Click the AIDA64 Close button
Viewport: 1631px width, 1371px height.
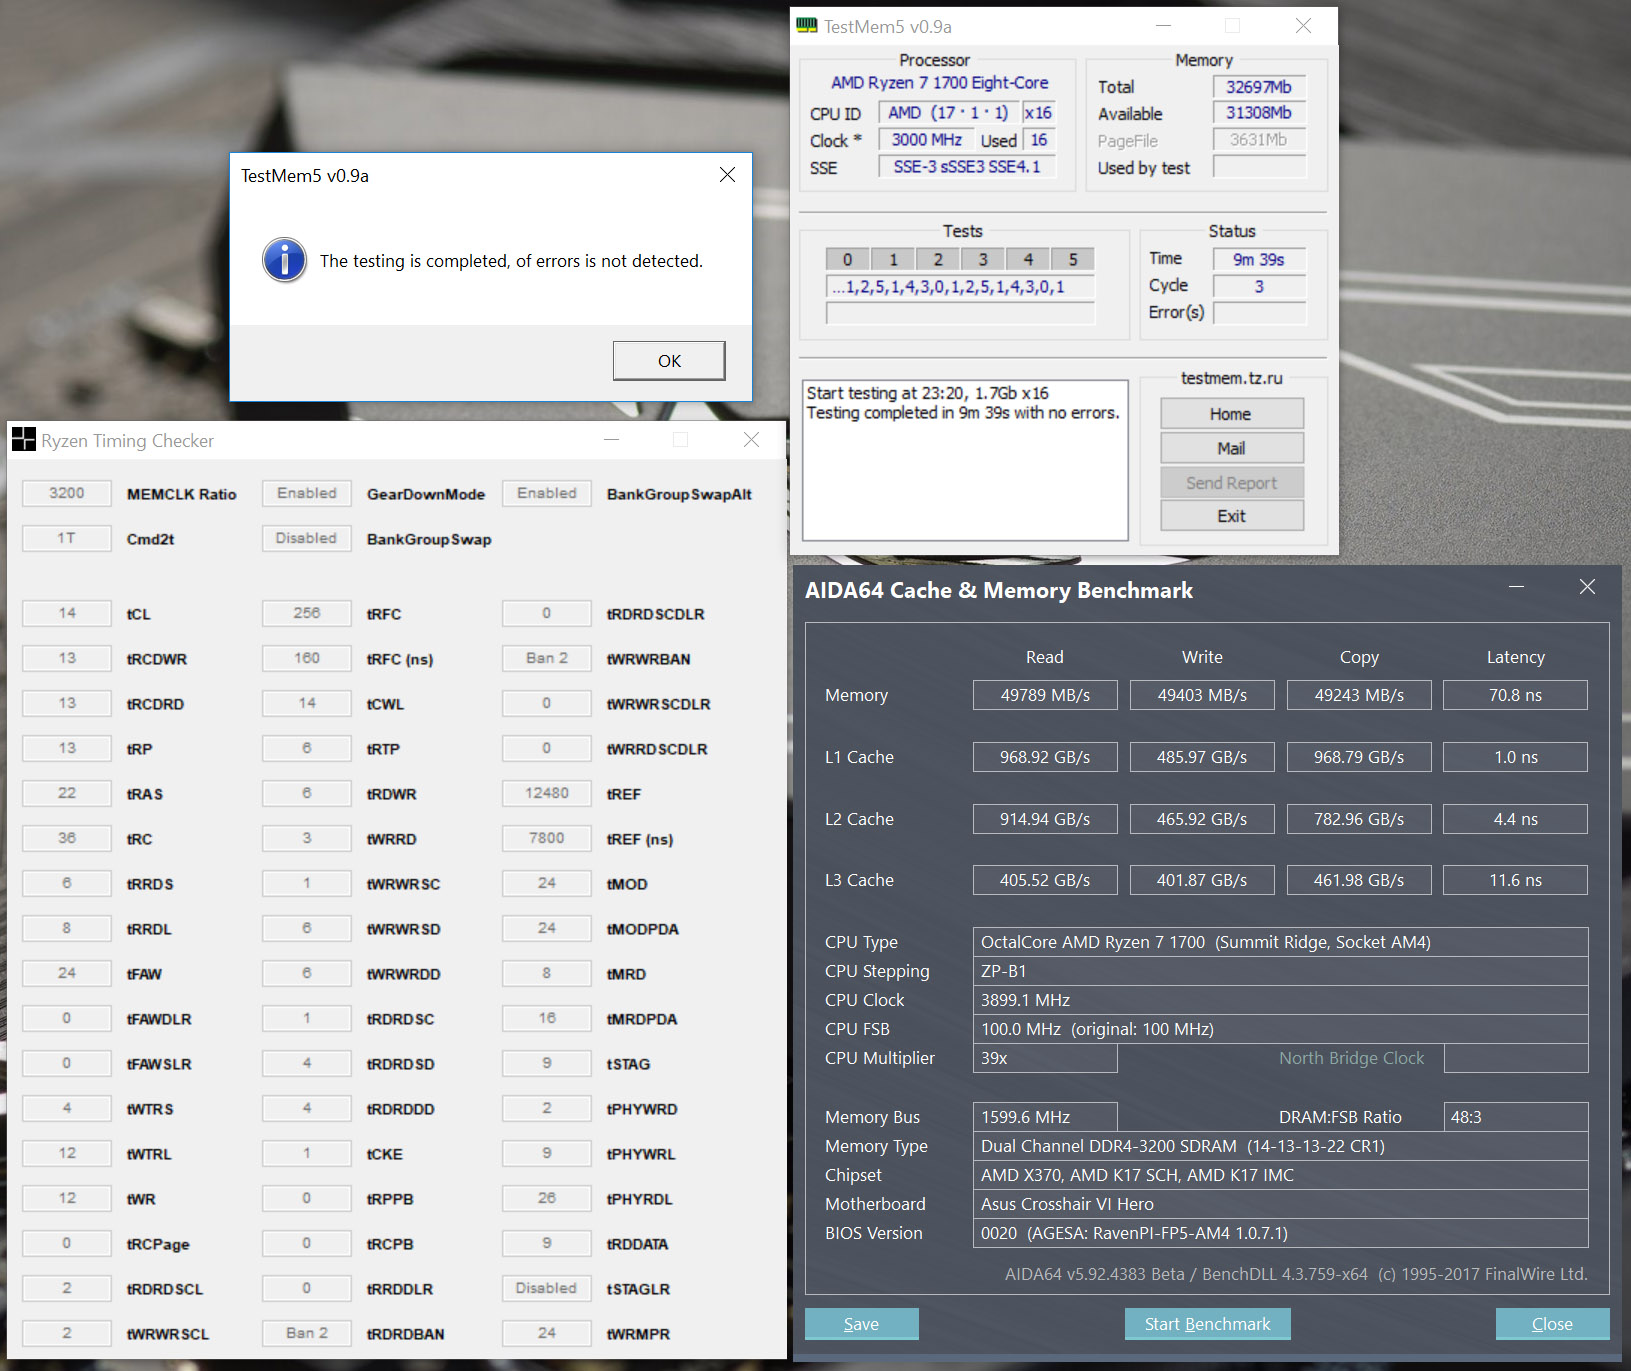click(1552, 1324)
